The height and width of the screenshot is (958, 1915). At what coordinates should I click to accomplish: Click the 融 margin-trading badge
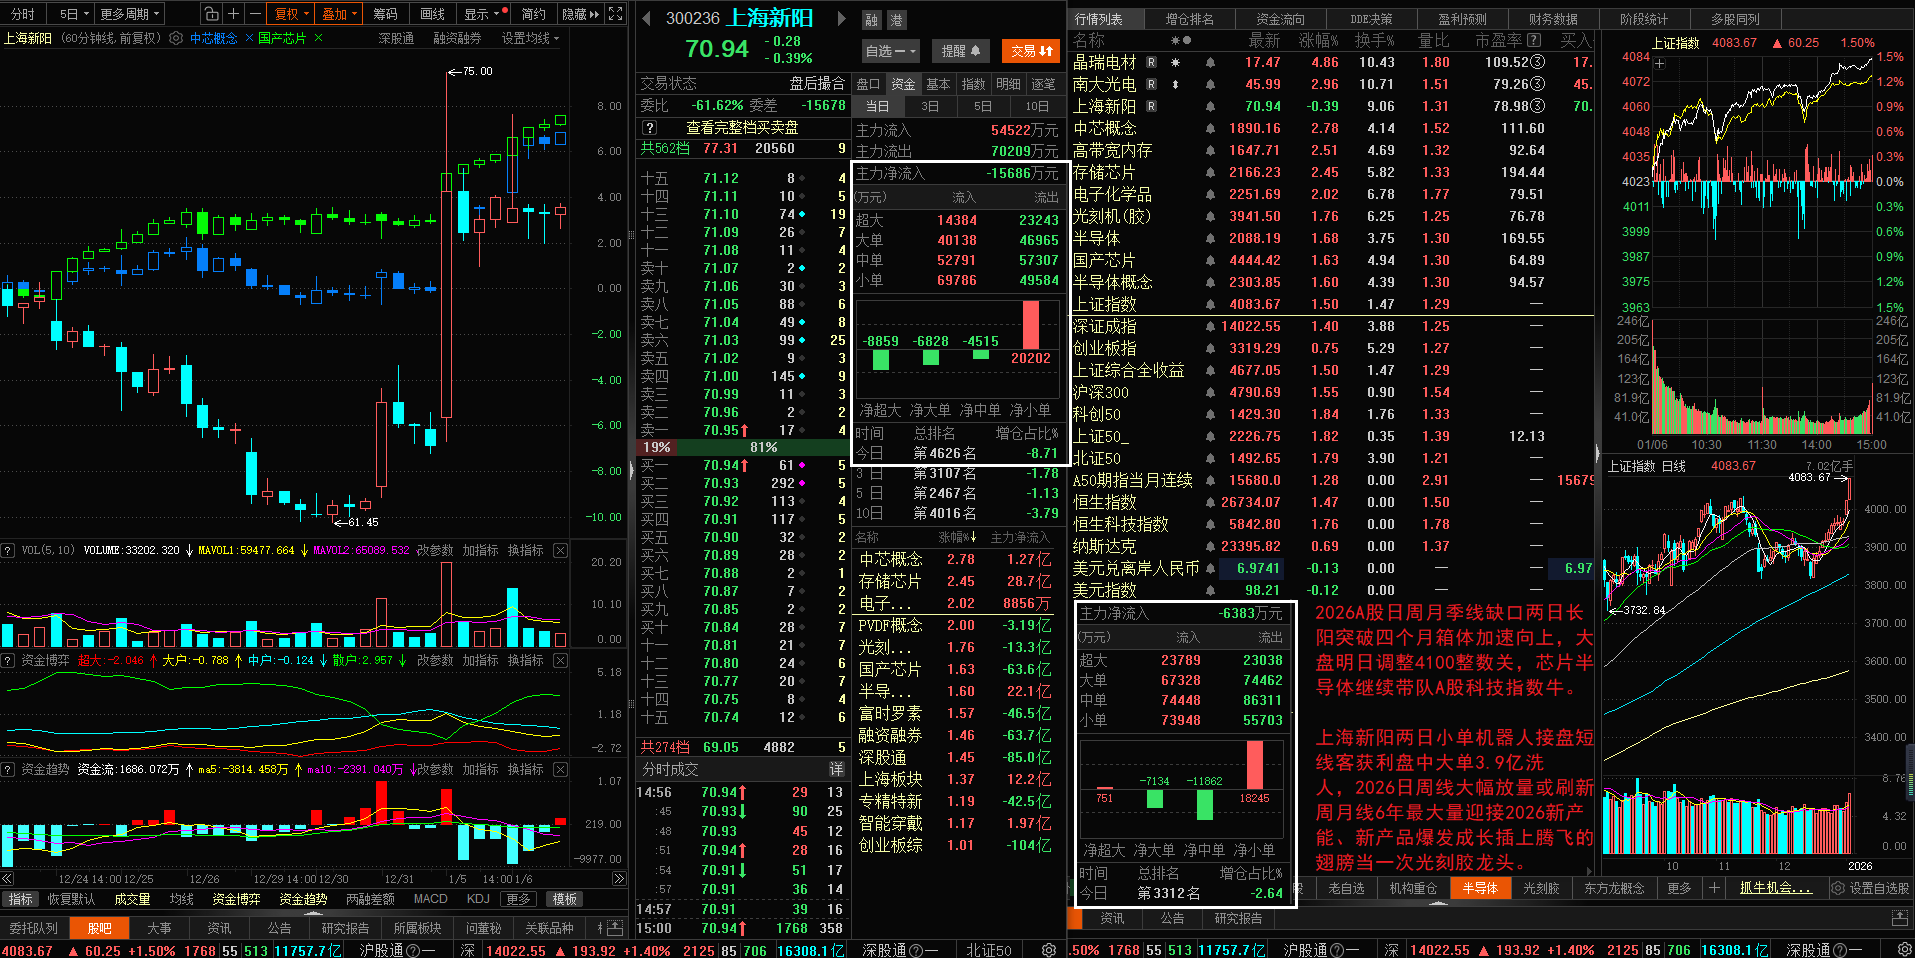(x=872, y=20)
